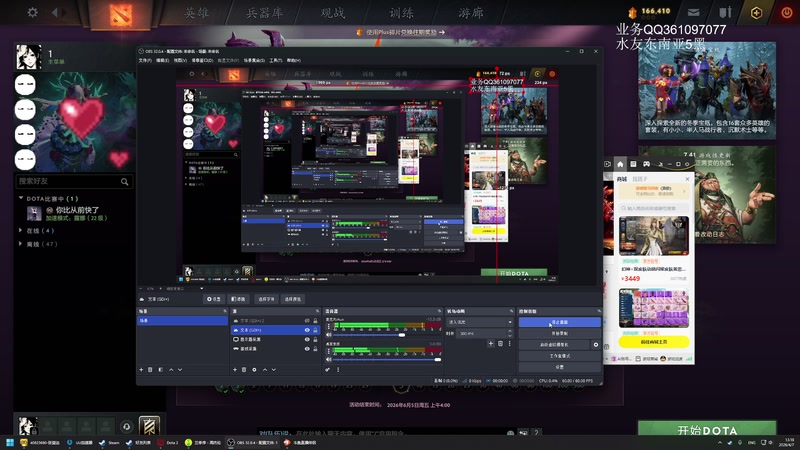
Task: Open virtual camera settings gear in OBS
Action: (595, 344)
